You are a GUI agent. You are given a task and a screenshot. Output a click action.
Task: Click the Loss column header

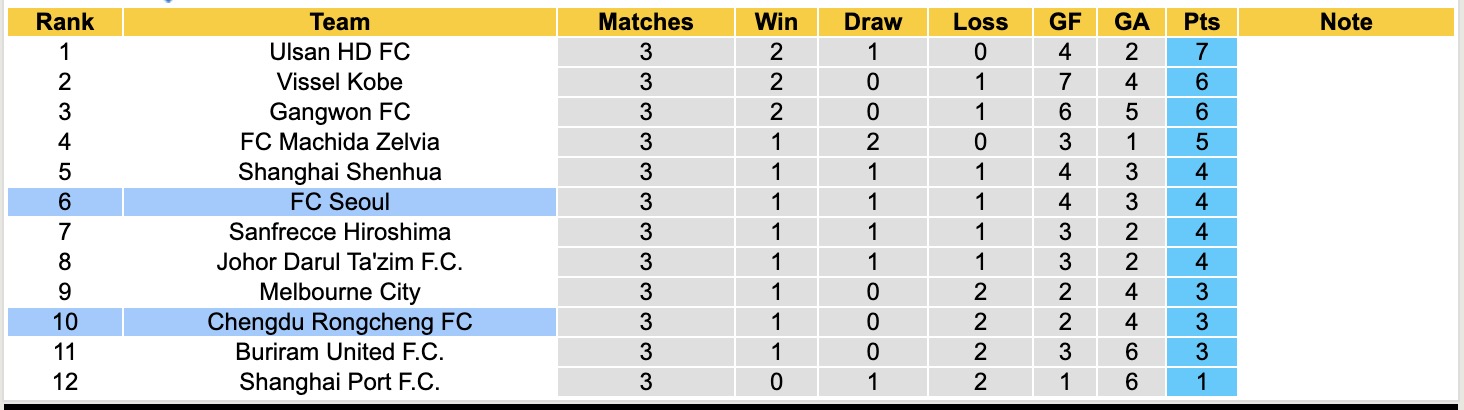[x=980, y=22]
